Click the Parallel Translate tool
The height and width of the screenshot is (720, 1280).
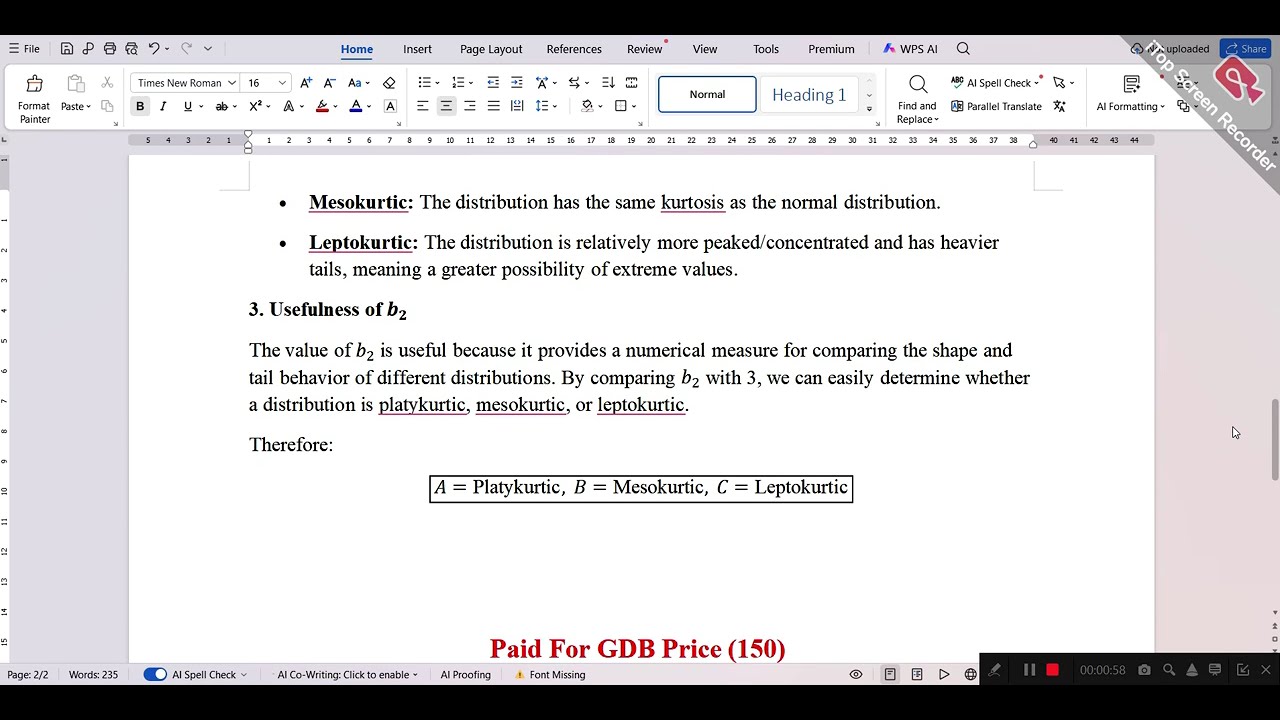click(x=996, y=106)
